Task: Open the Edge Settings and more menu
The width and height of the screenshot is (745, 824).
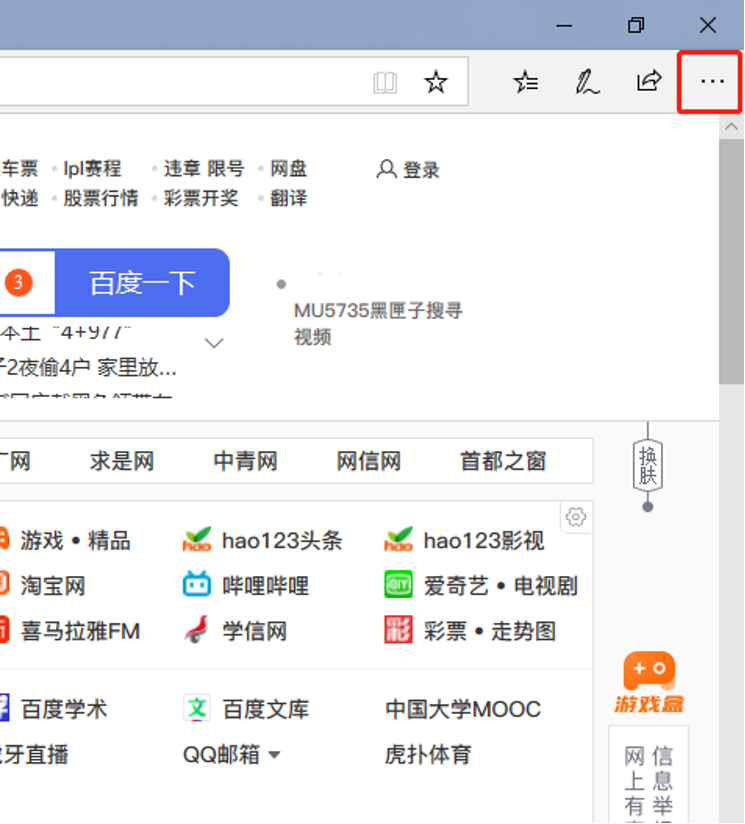Action: point(711,82)
